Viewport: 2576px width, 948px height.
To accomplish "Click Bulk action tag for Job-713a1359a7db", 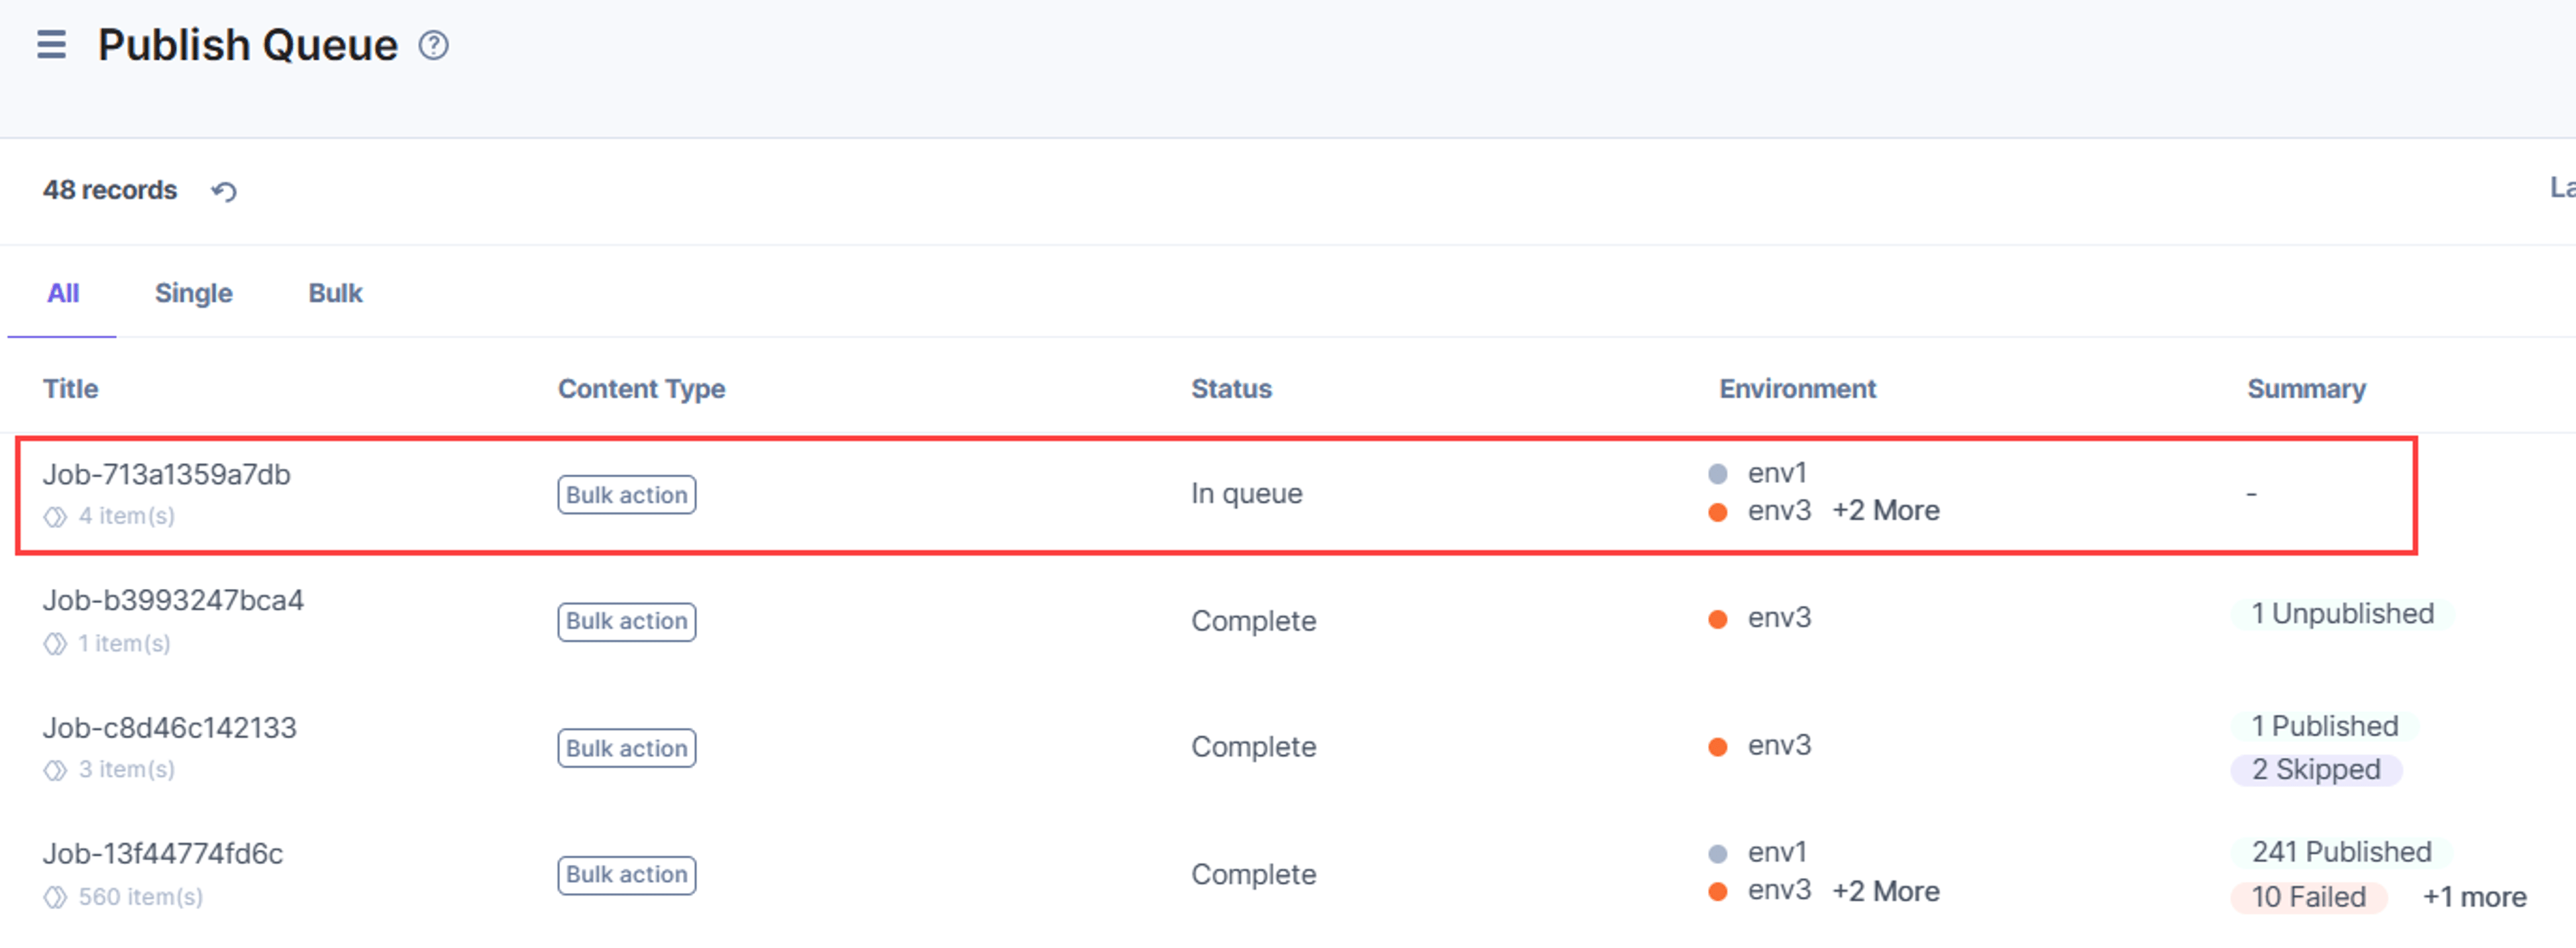I will point(627,495).
